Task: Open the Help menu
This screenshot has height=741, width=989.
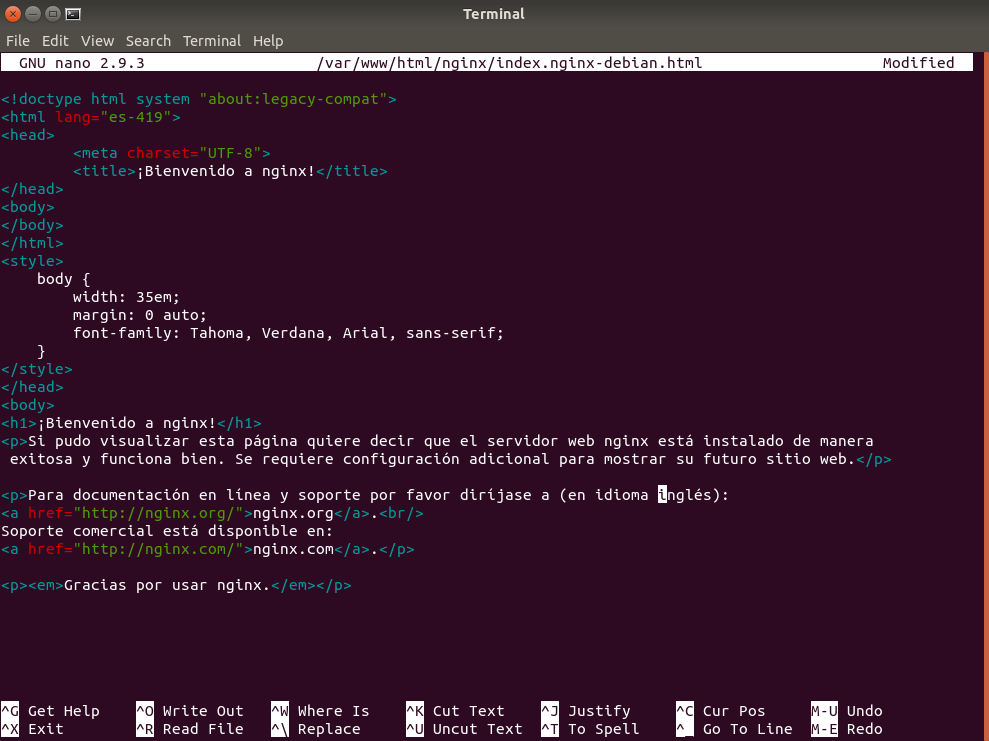Action: point(268,41)
